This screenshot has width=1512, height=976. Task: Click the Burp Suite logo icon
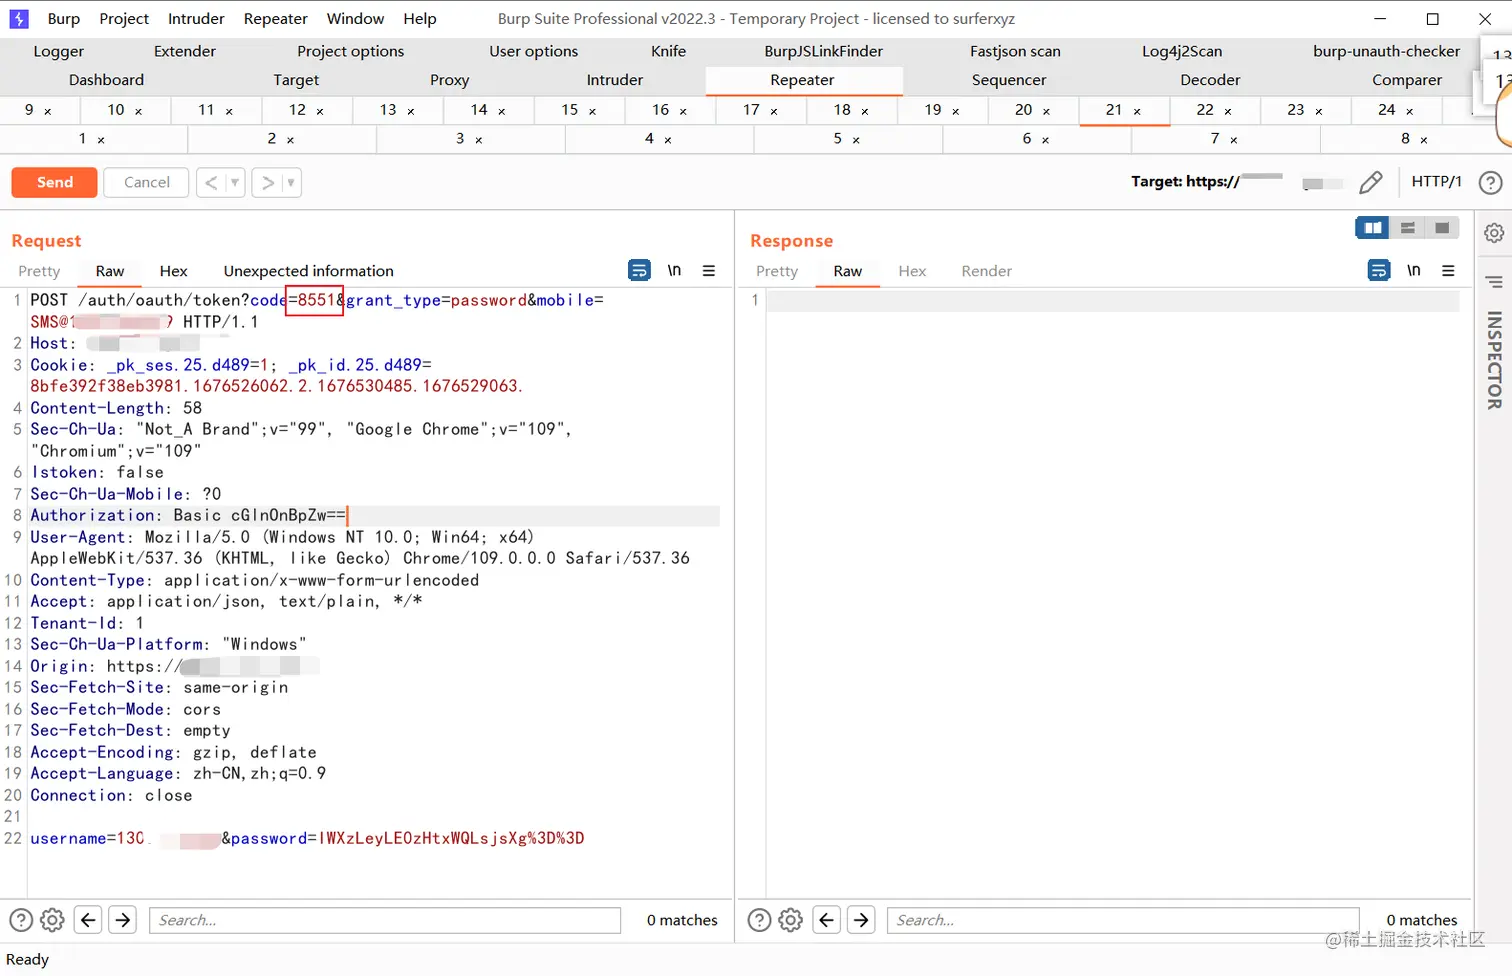[x=19, y=18]
